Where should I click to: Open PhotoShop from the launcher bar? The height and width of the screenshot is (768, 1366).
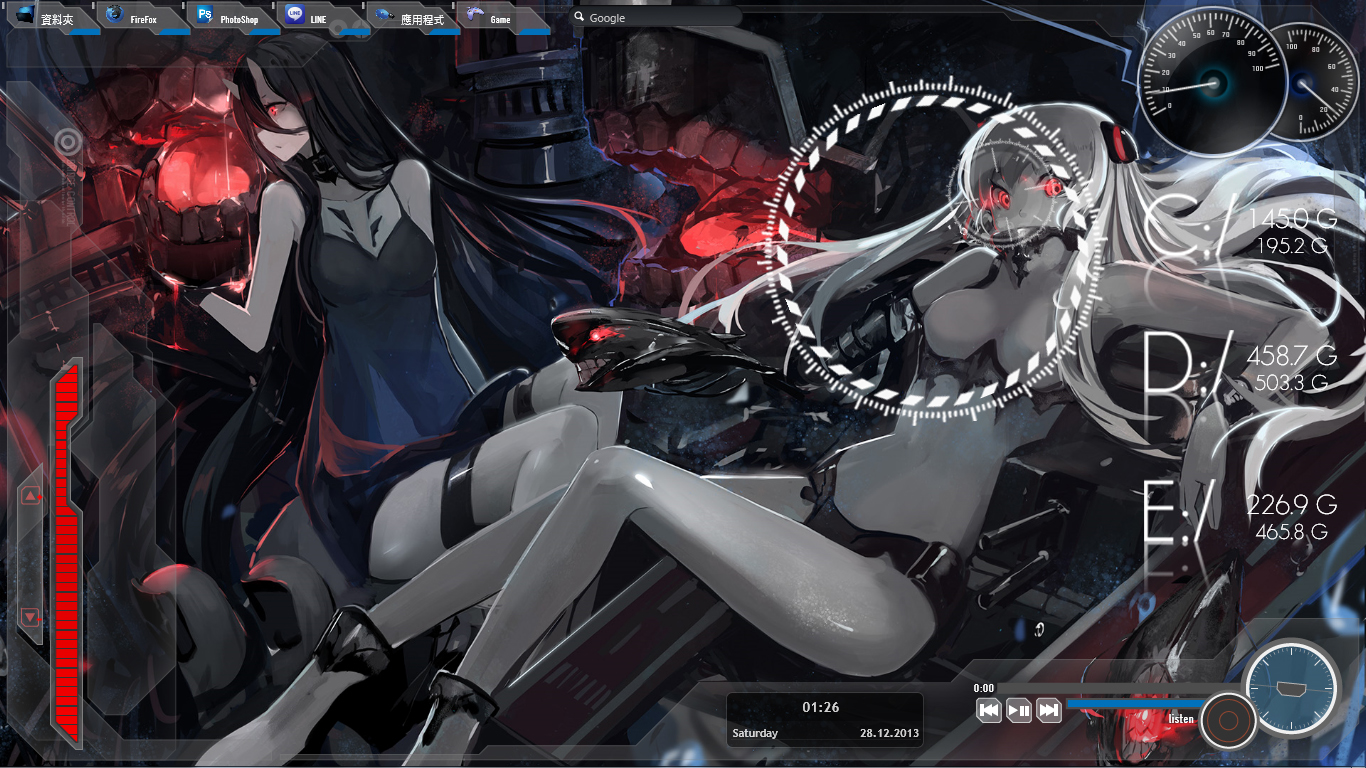[230, 18]
